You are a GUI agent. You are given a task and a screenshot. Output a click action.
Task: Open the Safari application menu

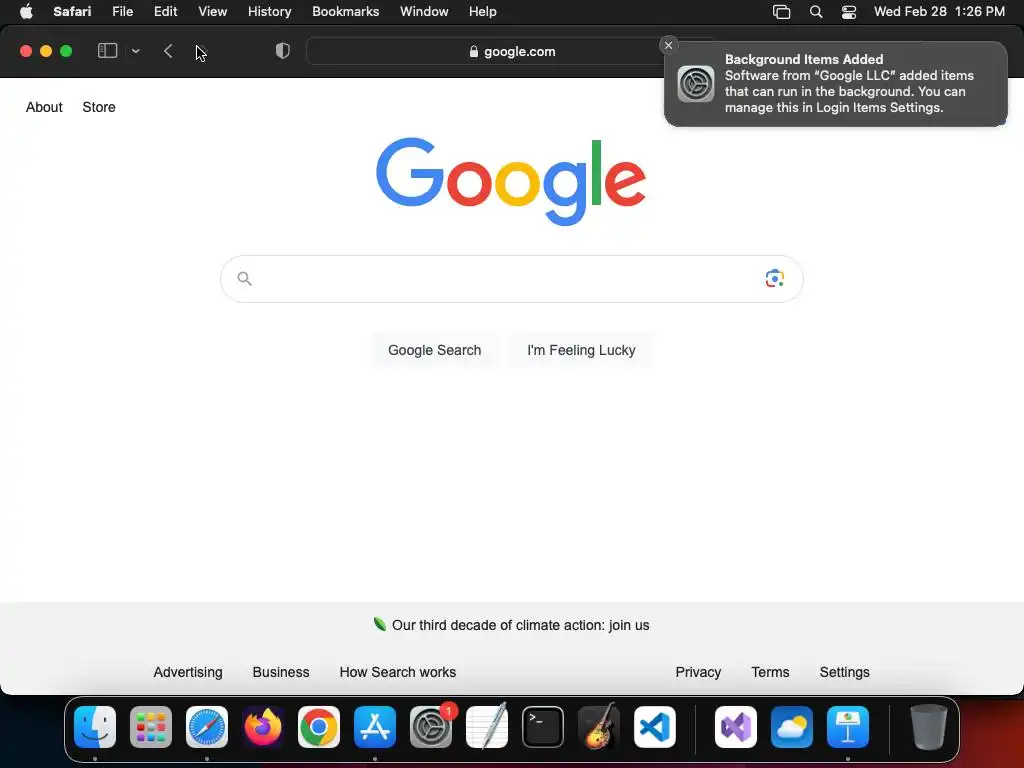(72, 12)
